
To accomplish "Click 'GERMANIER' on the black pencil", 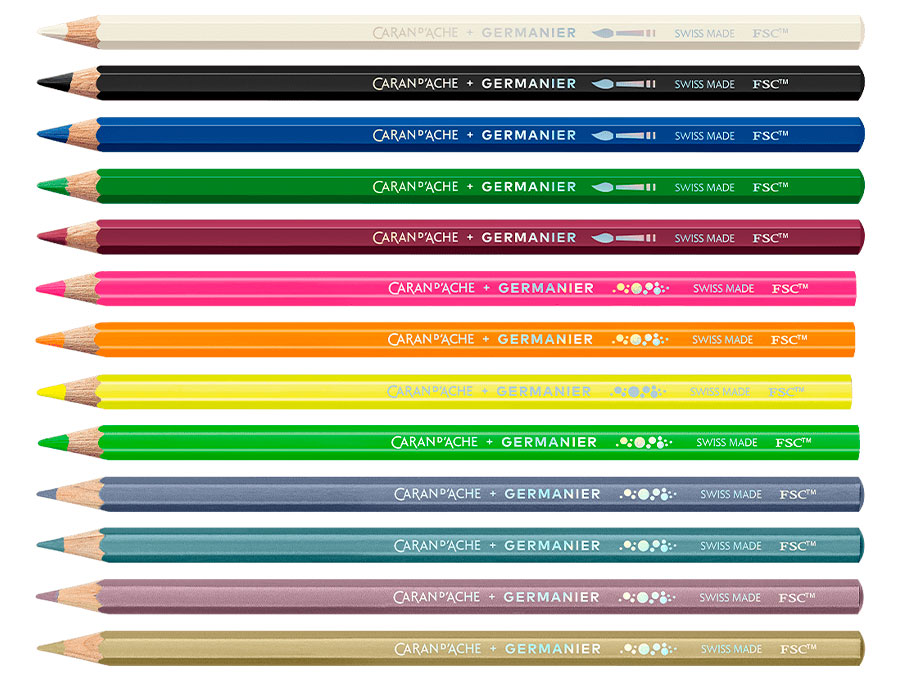I will tap(529, 84).
